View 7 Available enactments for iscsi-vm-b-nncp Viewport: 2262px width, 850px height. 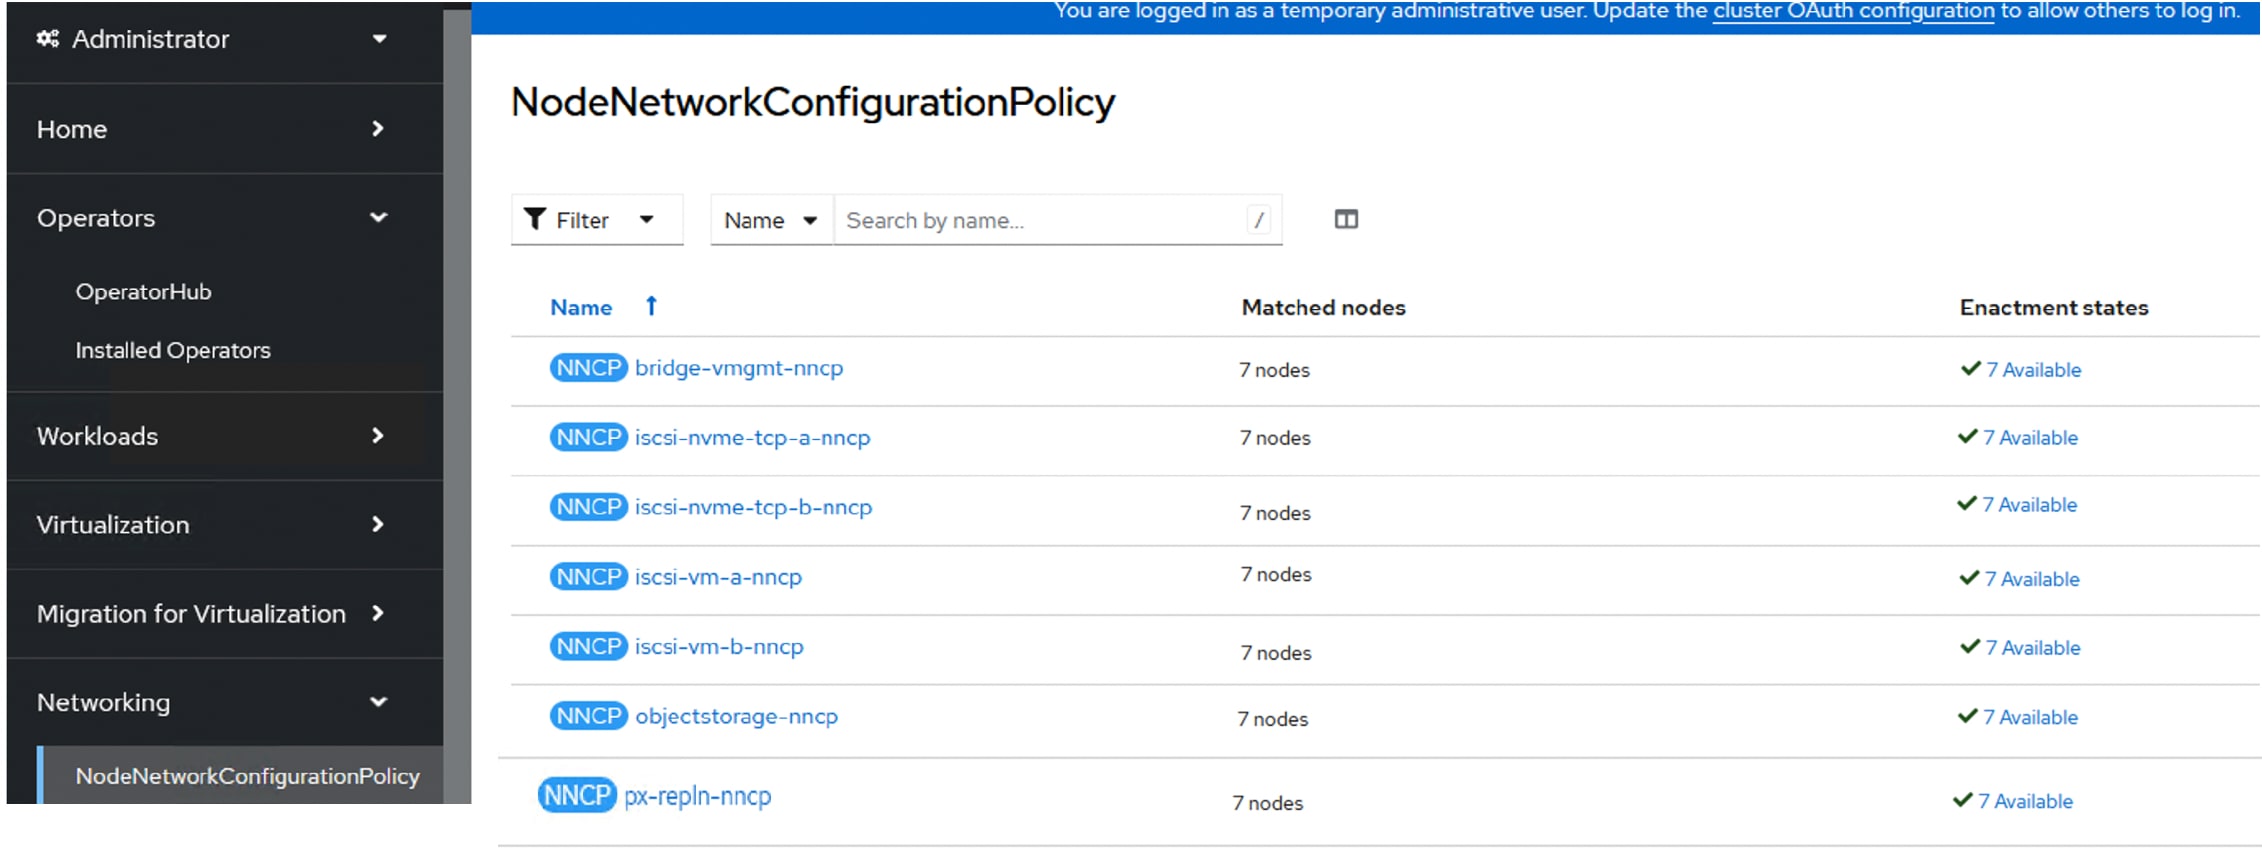(x=2032, y=648)
